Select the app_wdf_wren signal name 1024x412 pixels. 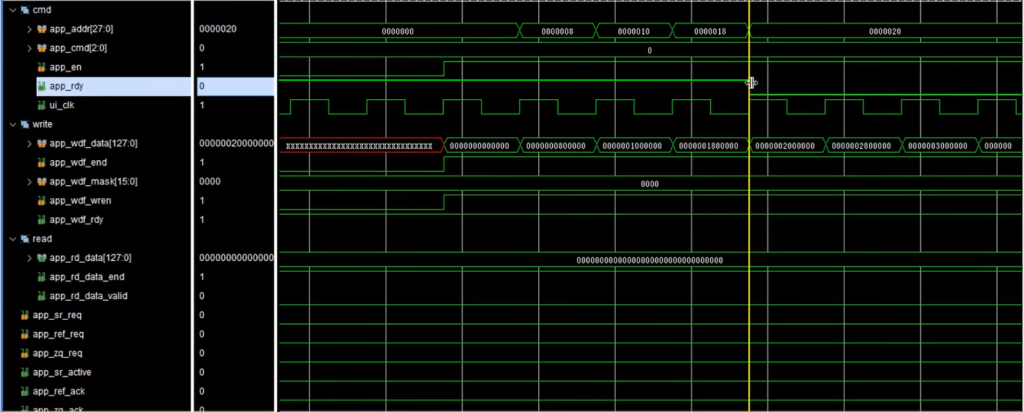[80, 200]
